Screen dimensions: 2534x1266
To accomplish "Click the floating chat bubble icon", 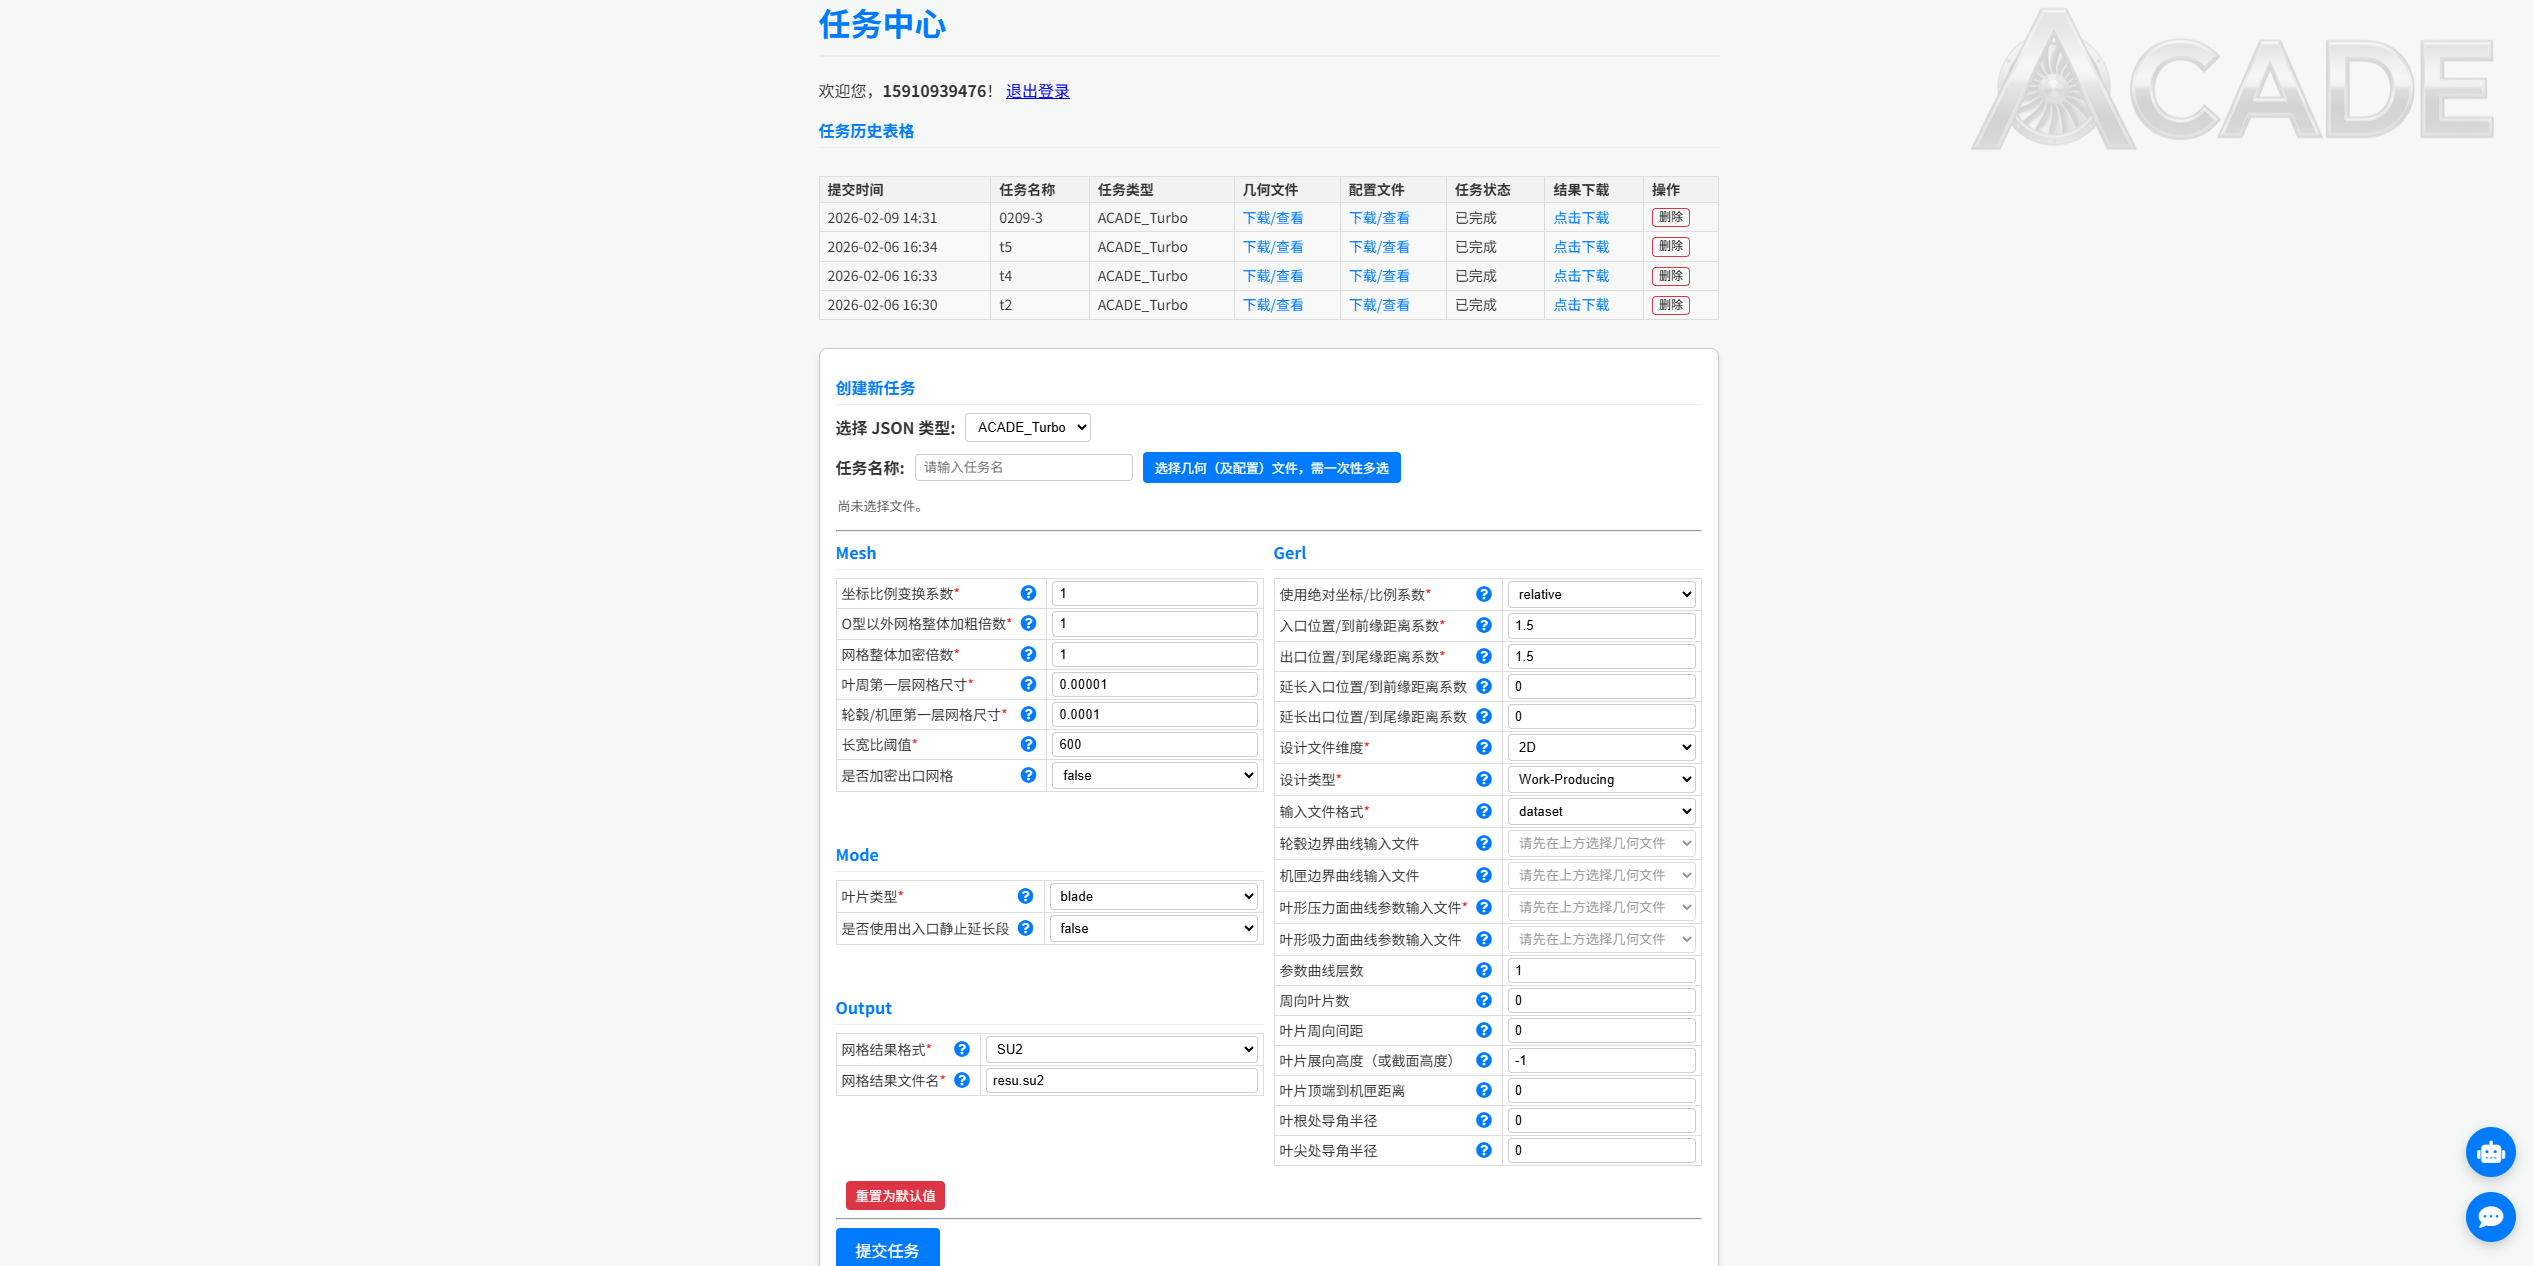I will point(2491,1217).
